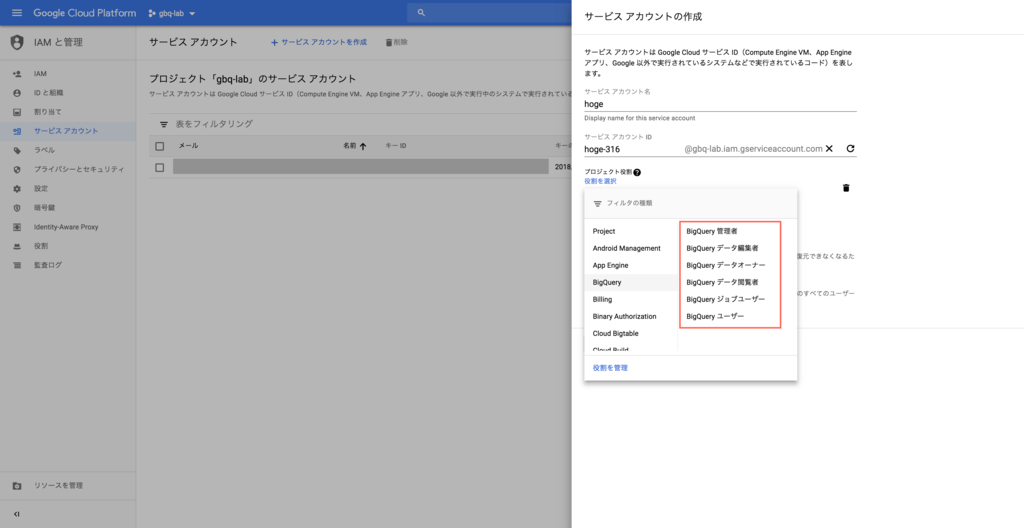The width and height of the screenshot is (1024, 528).
Task: Click the リソースを管理 folder icon
Action: coord(17,486)
